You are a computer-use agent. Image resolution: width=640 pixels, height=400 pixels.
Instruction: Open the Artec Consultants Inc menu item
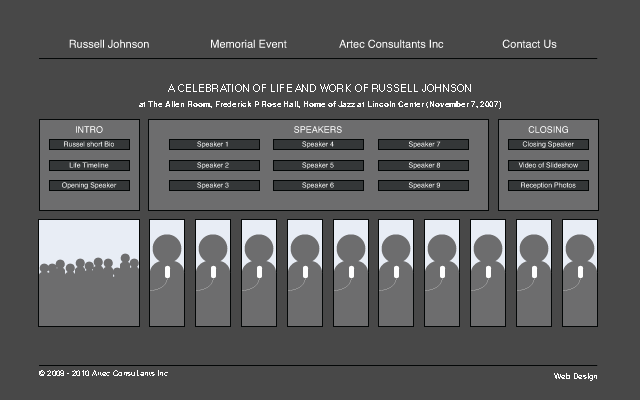tap(391, 44)
